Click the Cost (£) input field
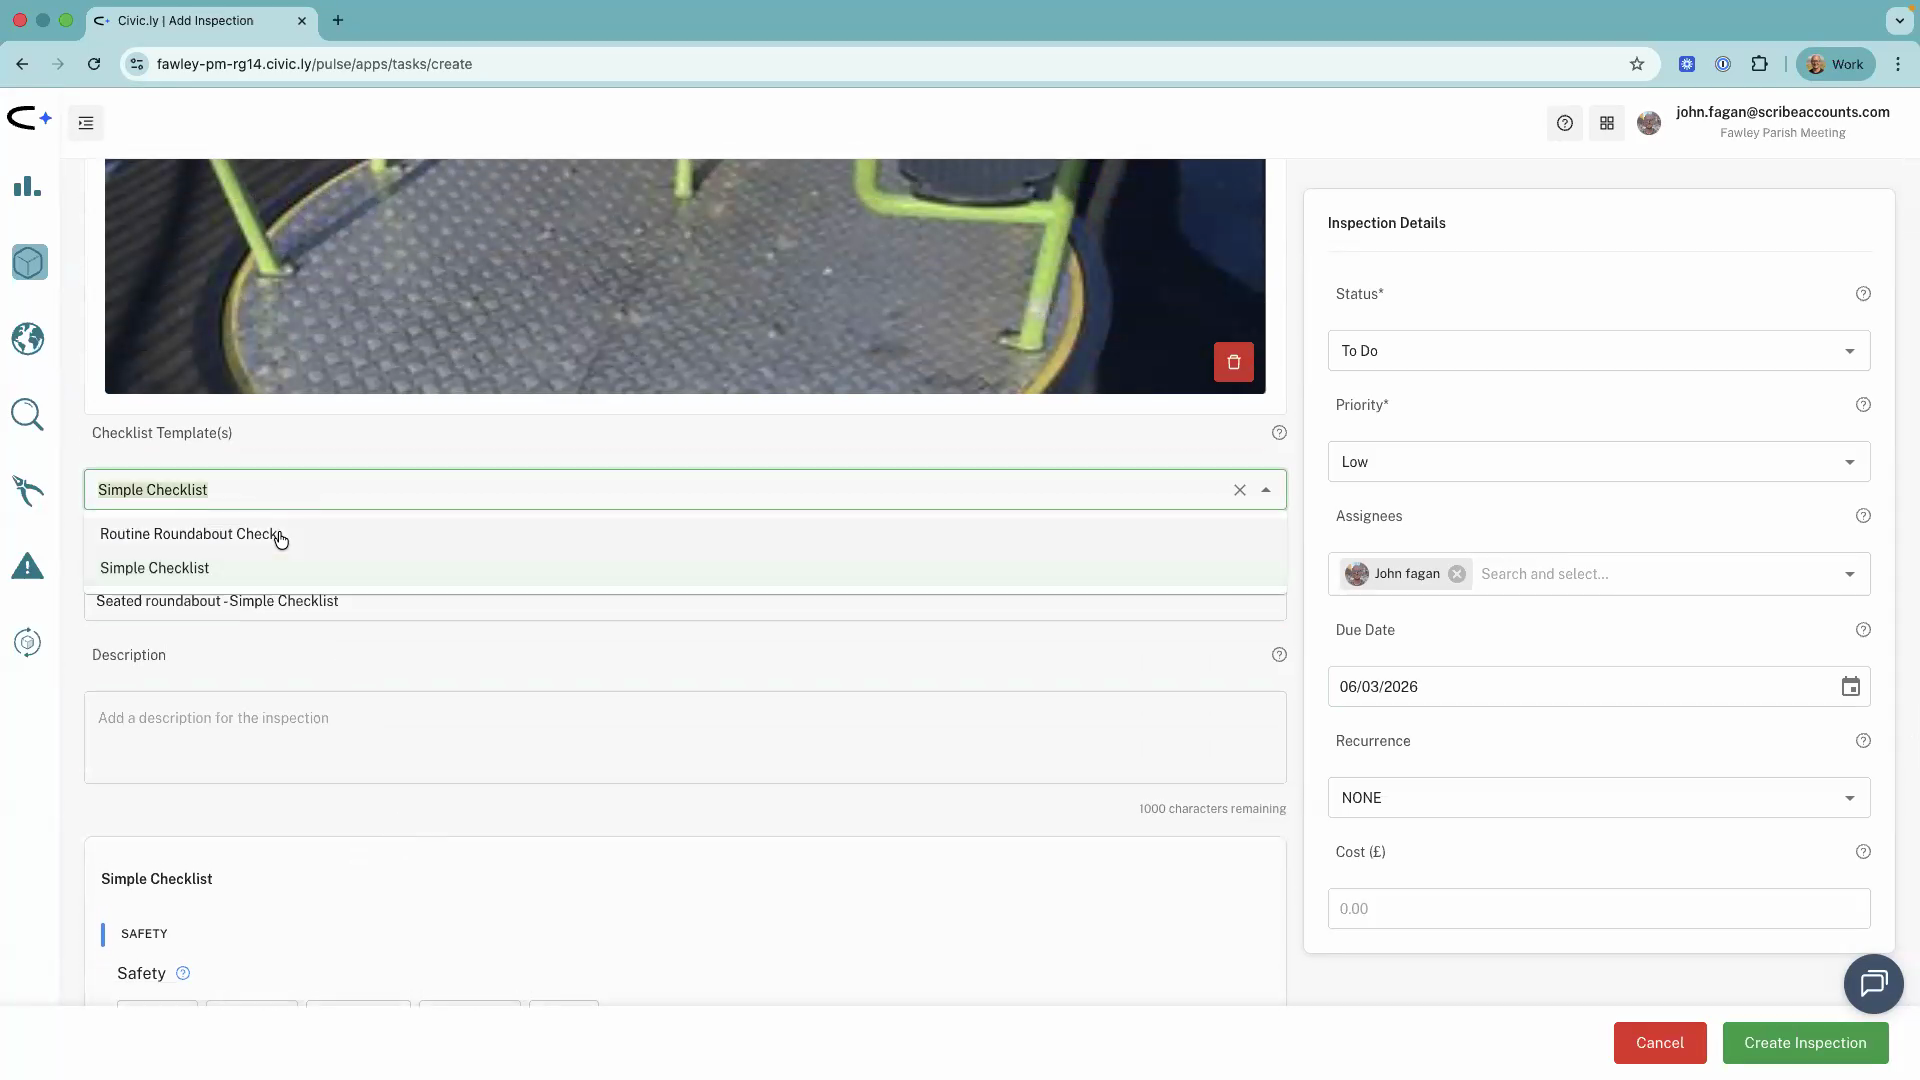1920x1080 pixels. (1598, 909)
